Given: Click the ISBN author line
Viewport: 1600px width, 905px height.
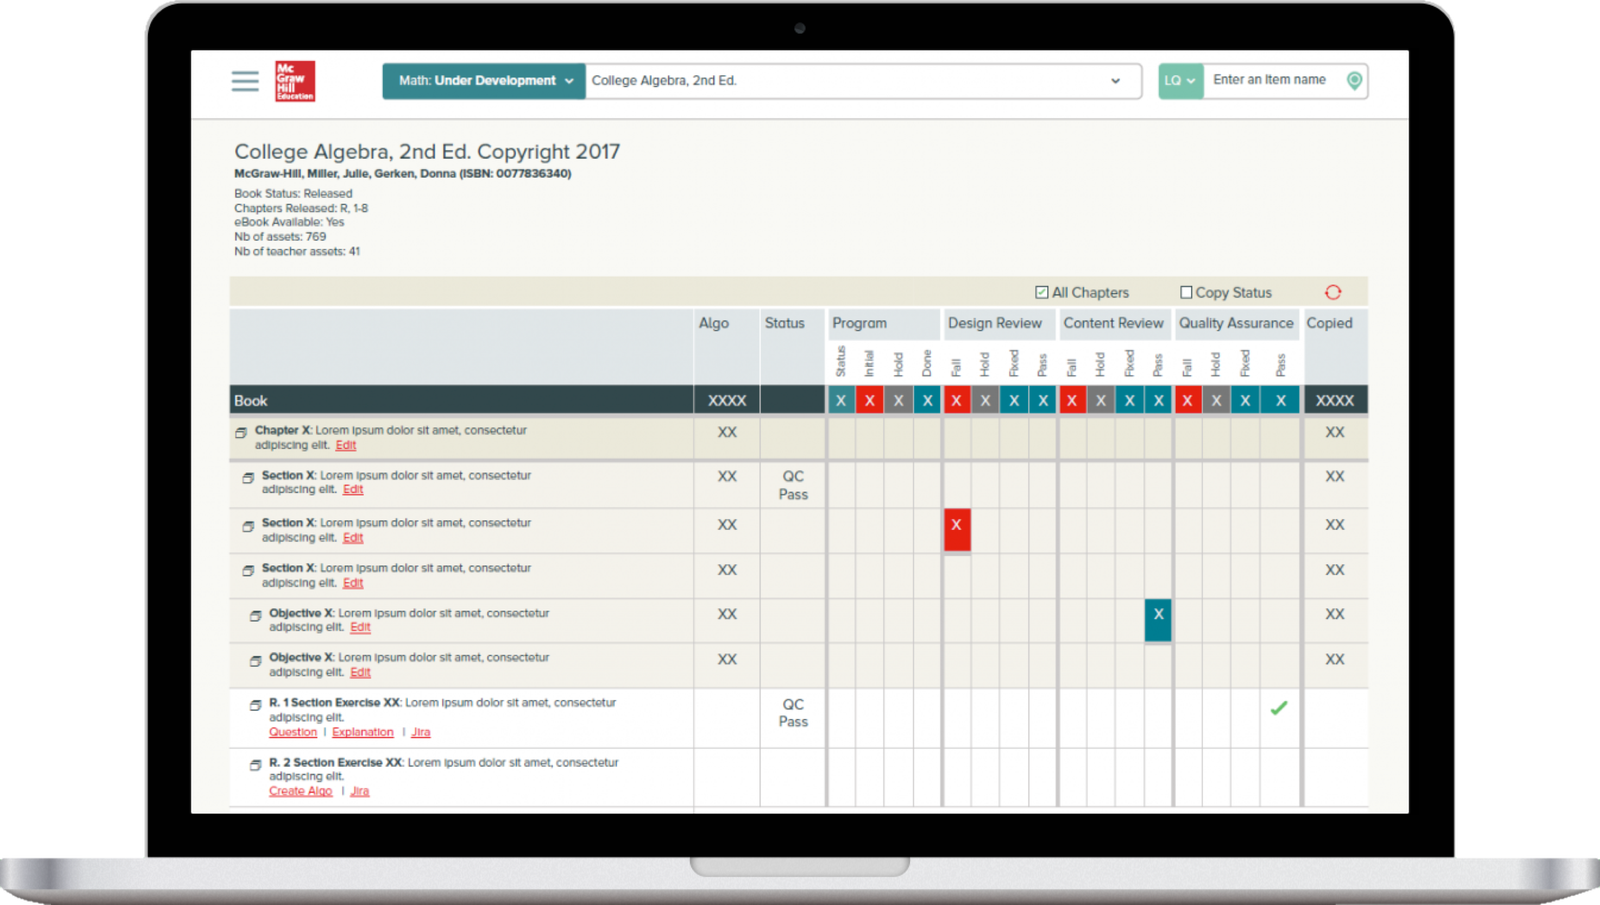Looking at the screenshot, I should click(x=403, y=173).
